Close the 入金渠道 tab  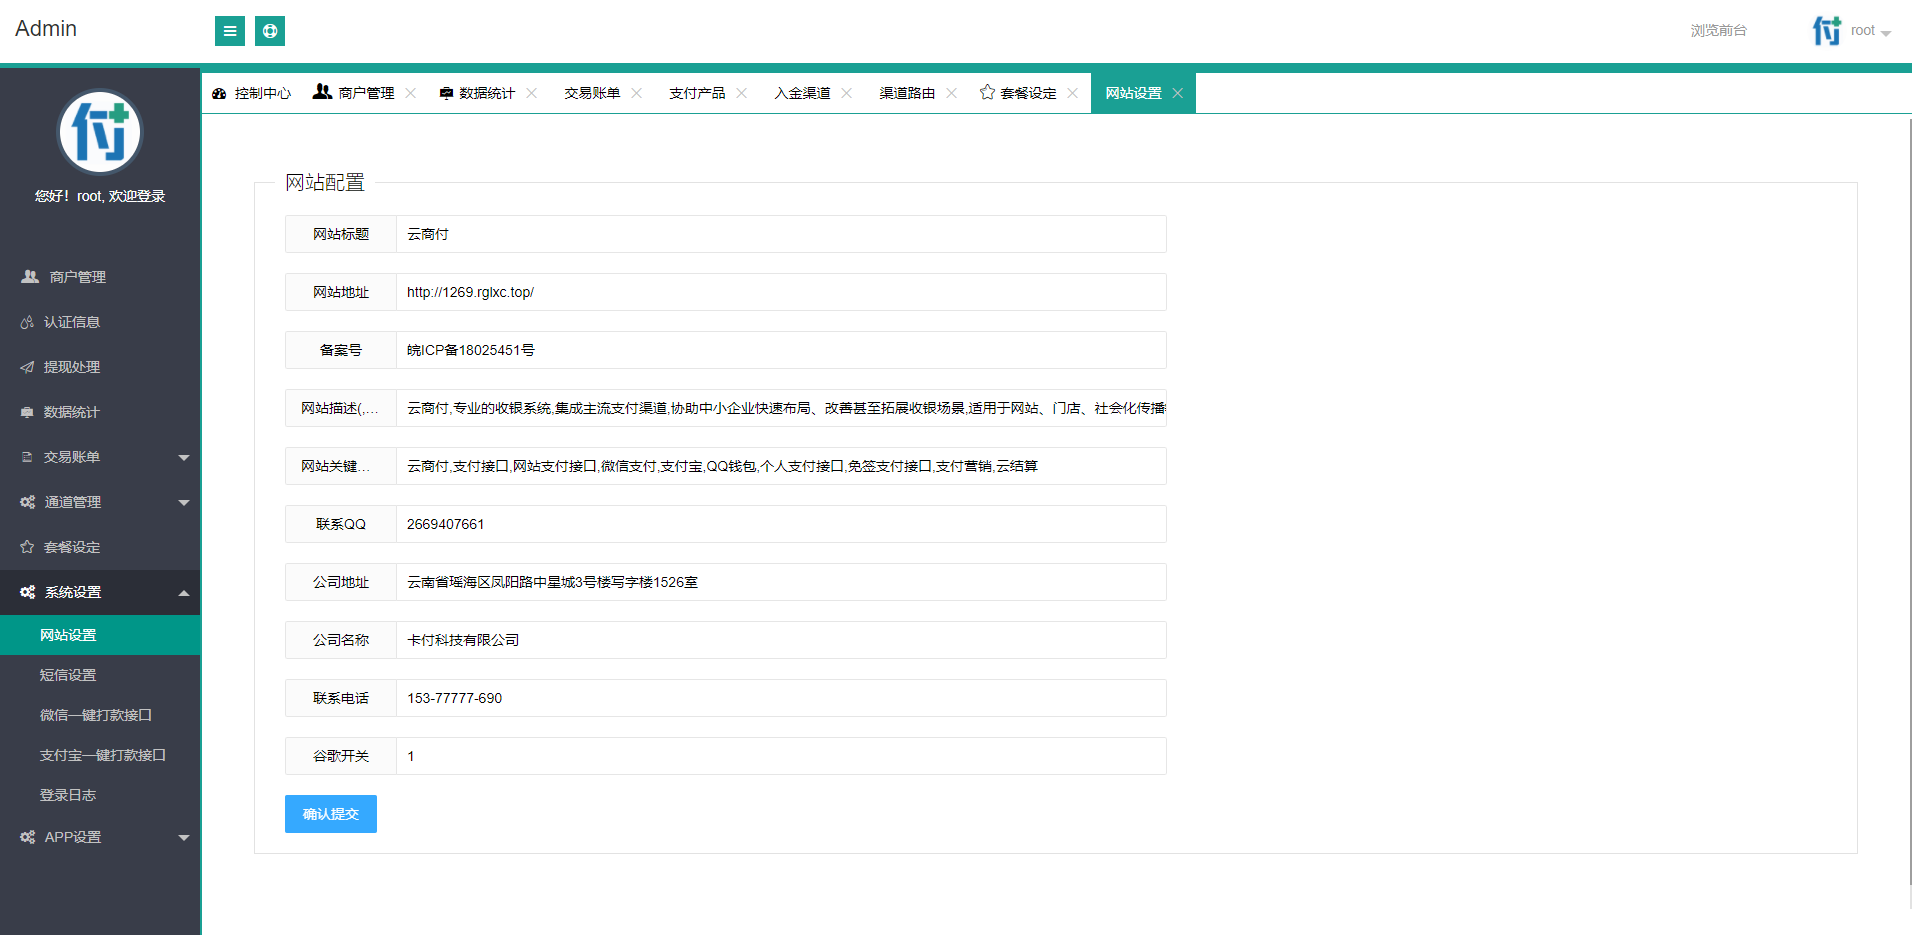click(x=847, y=93)
